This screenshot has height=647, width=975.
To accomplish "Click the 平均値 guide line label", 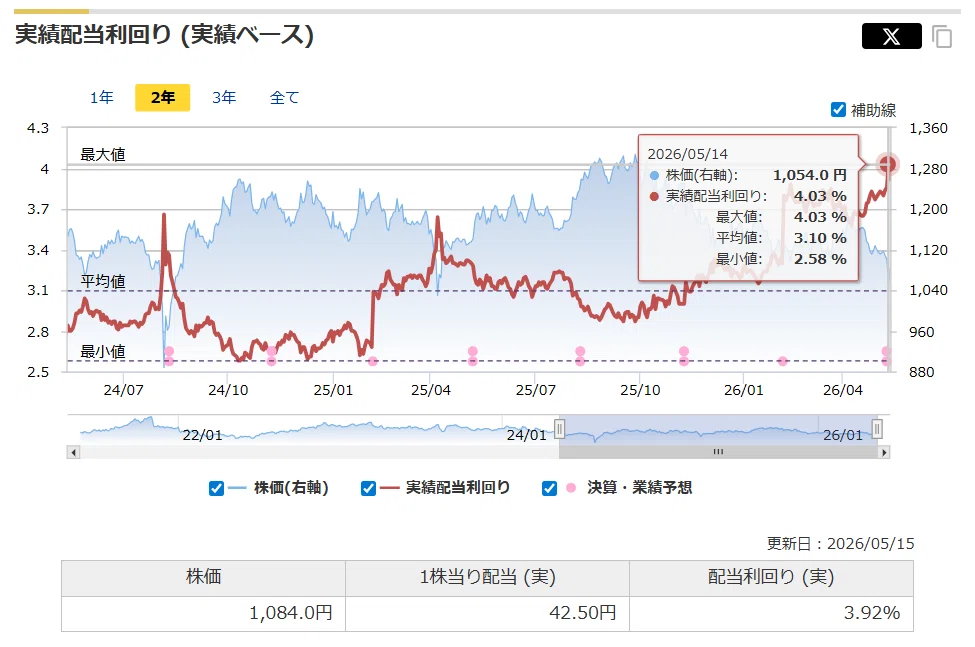I will click(103, 281).
